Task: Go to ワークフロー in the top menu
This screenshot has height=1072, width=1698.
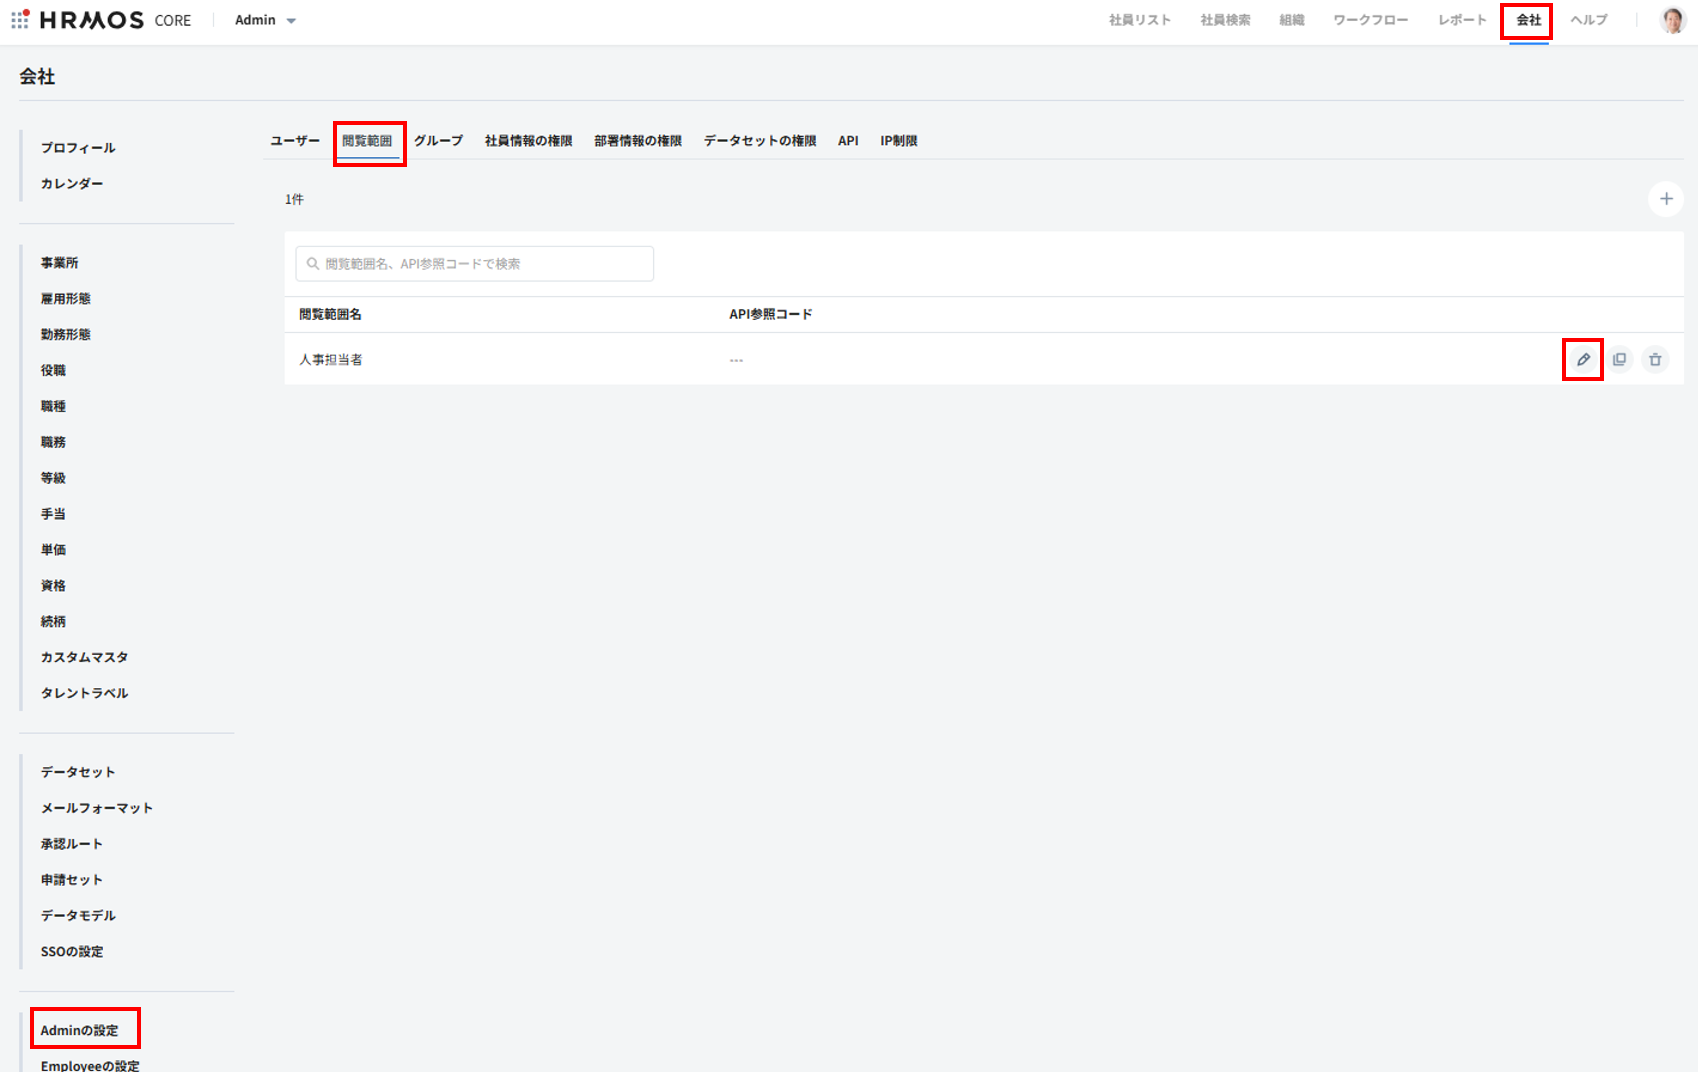Action: [x=1370, y=20]
